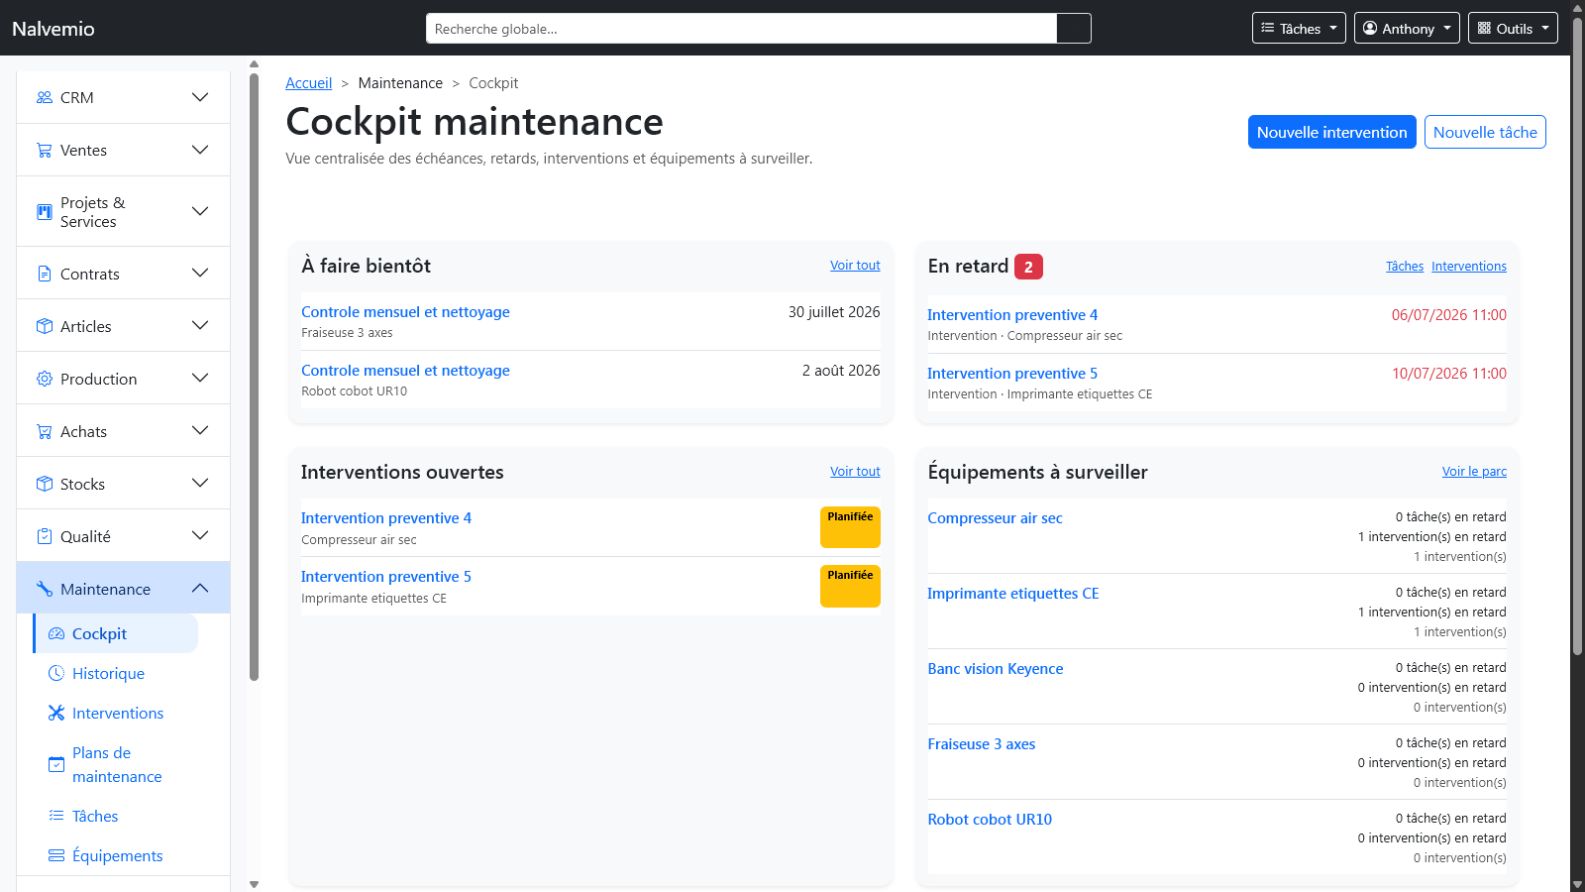
Task: Open Plans de maintenance menu item
Action: point(117,765)
